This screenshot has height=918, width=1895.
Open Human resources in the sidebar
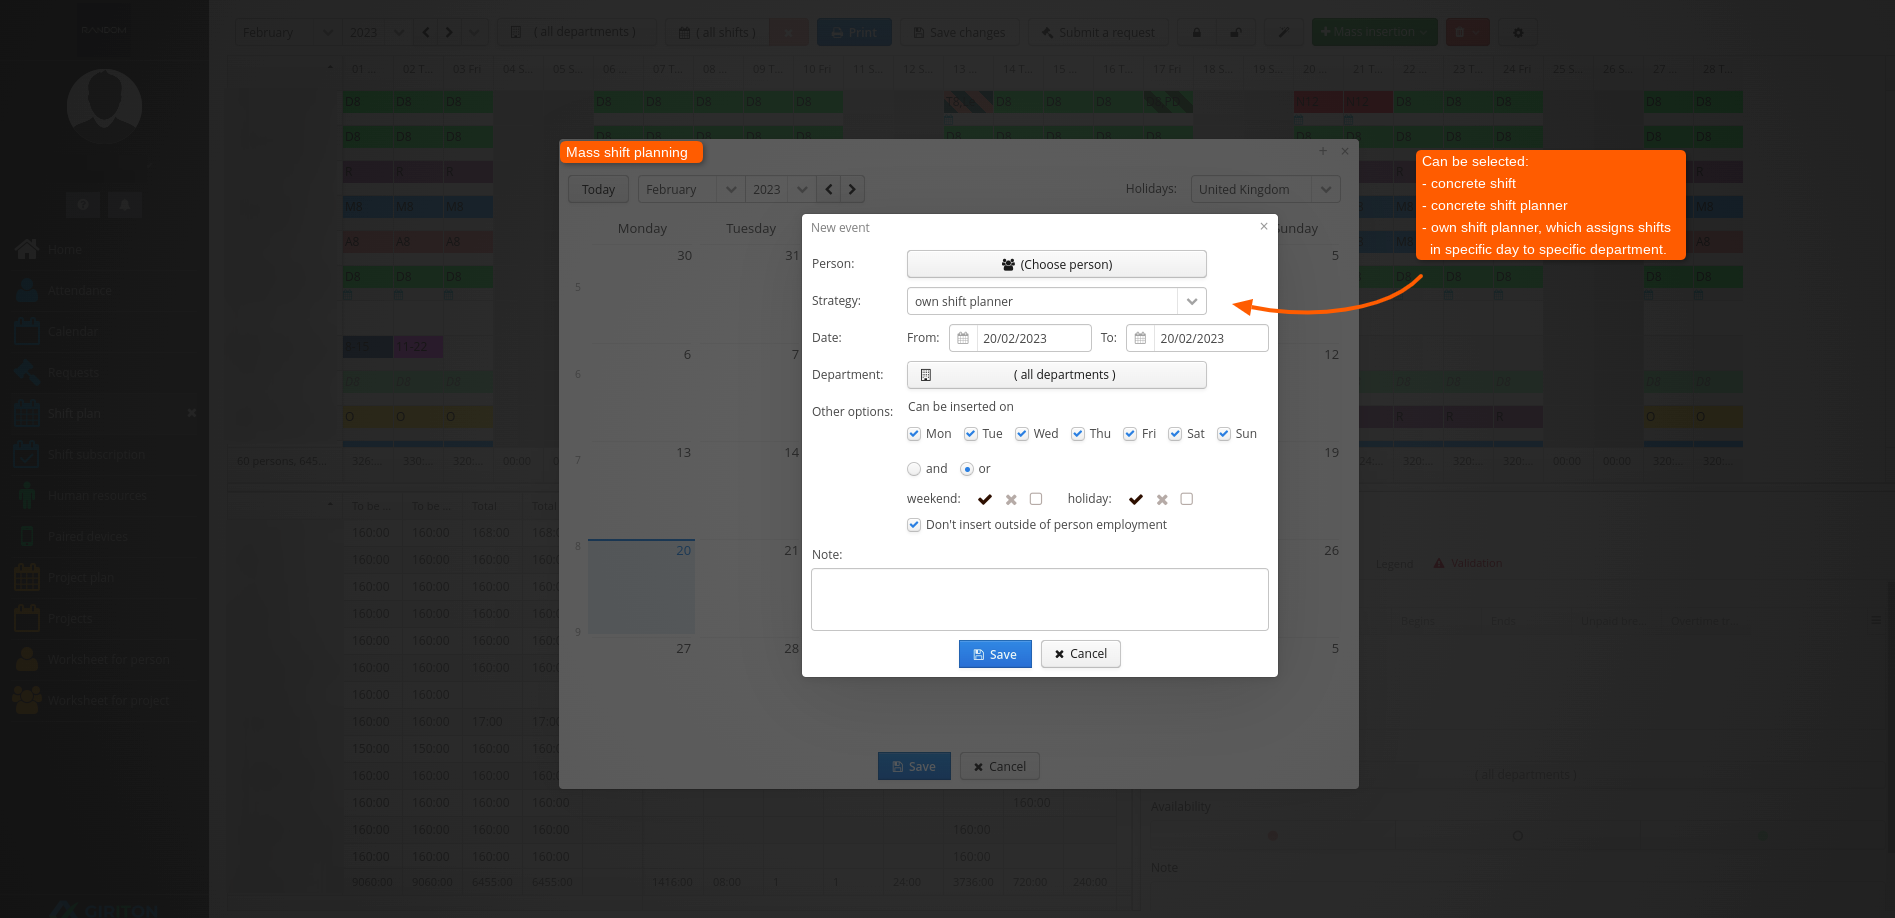pyautogui.click(x=97, y=495)
